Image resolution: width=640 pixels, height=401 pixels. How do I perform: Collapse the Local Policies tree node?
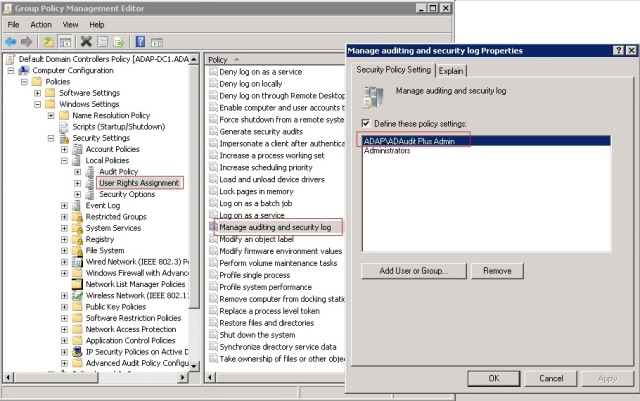64,160
